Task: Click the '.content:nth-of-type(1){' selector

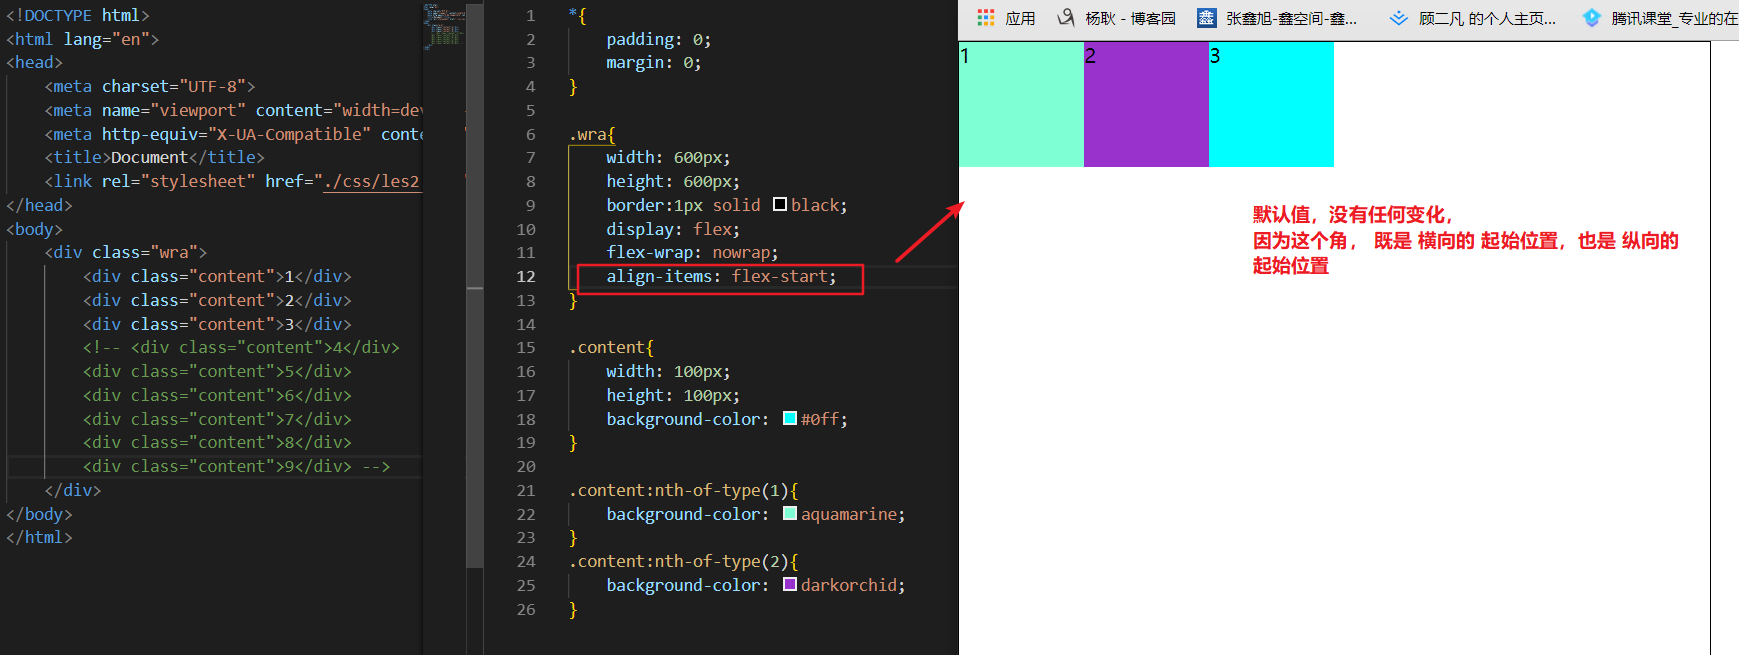Action: 683,490
